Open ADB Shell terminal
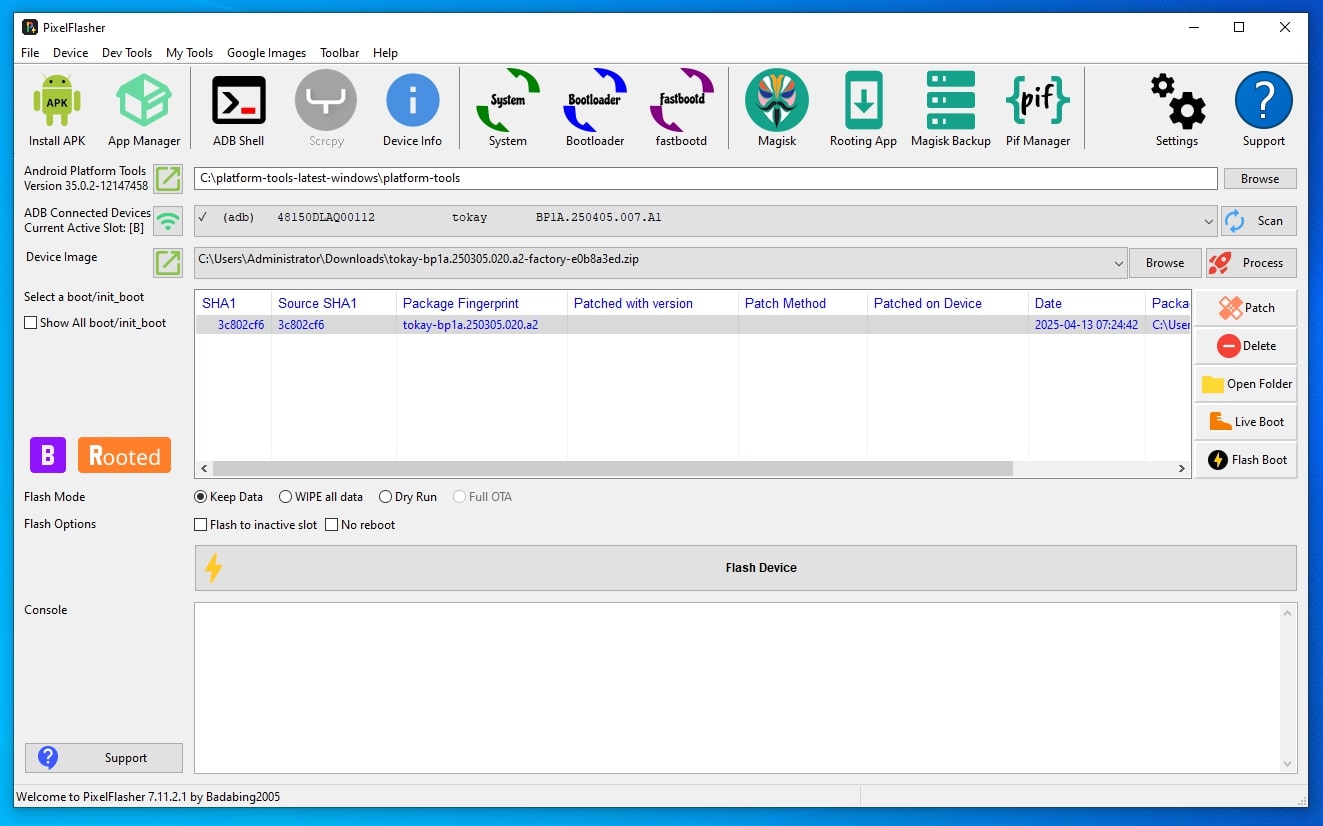Screen dimensions: 1323x826 [239, 110]
